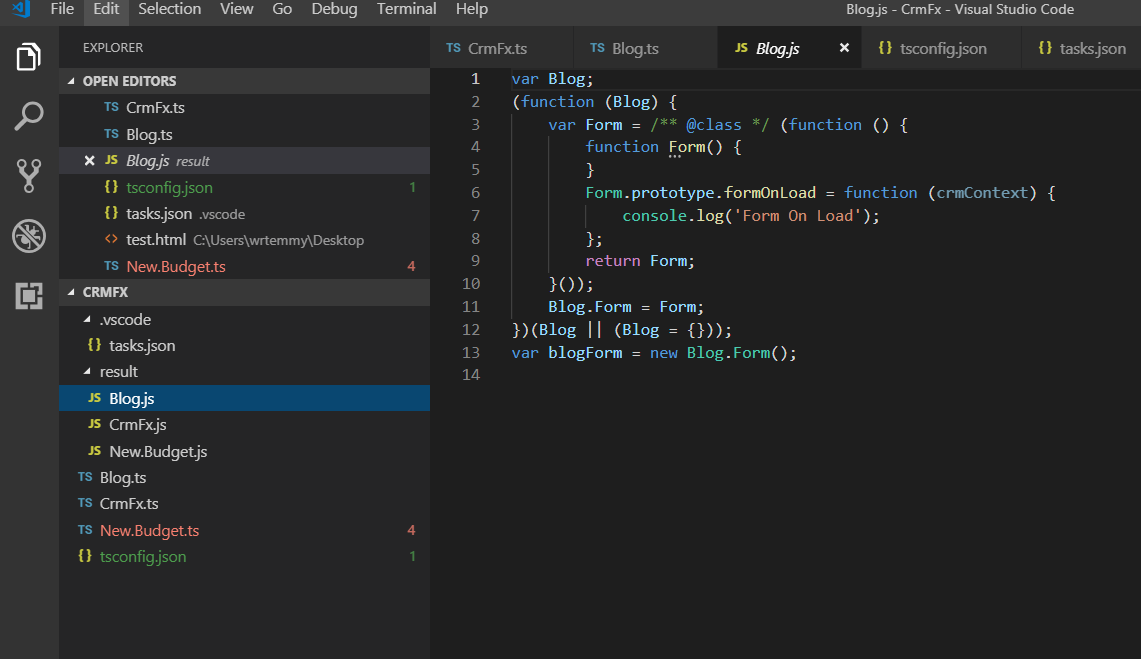The image size is (1141, 659).
Task: Open the Explorer view in activity bar
Action: pyautogui.click(x=28, y=57)
